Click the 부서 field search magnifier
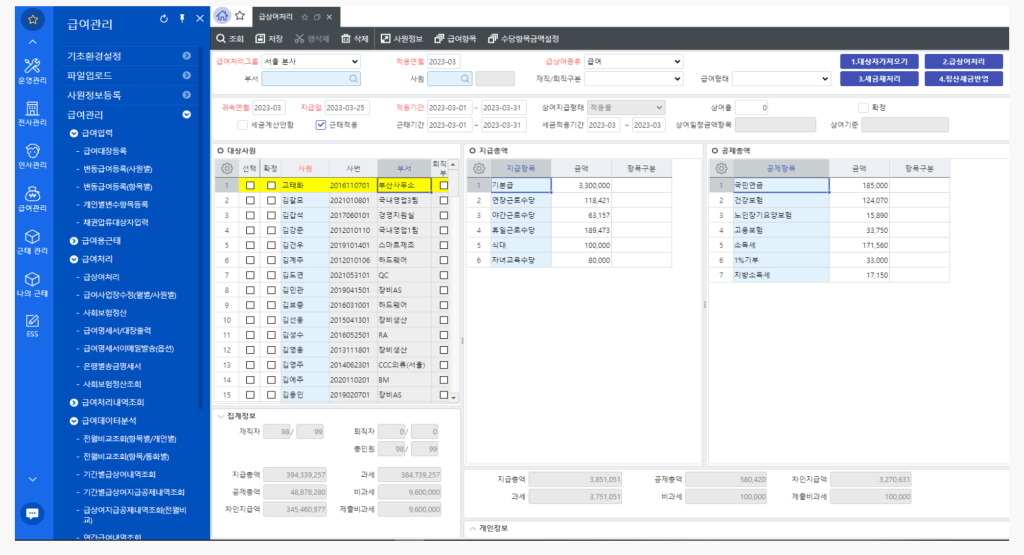 (353, 79)
